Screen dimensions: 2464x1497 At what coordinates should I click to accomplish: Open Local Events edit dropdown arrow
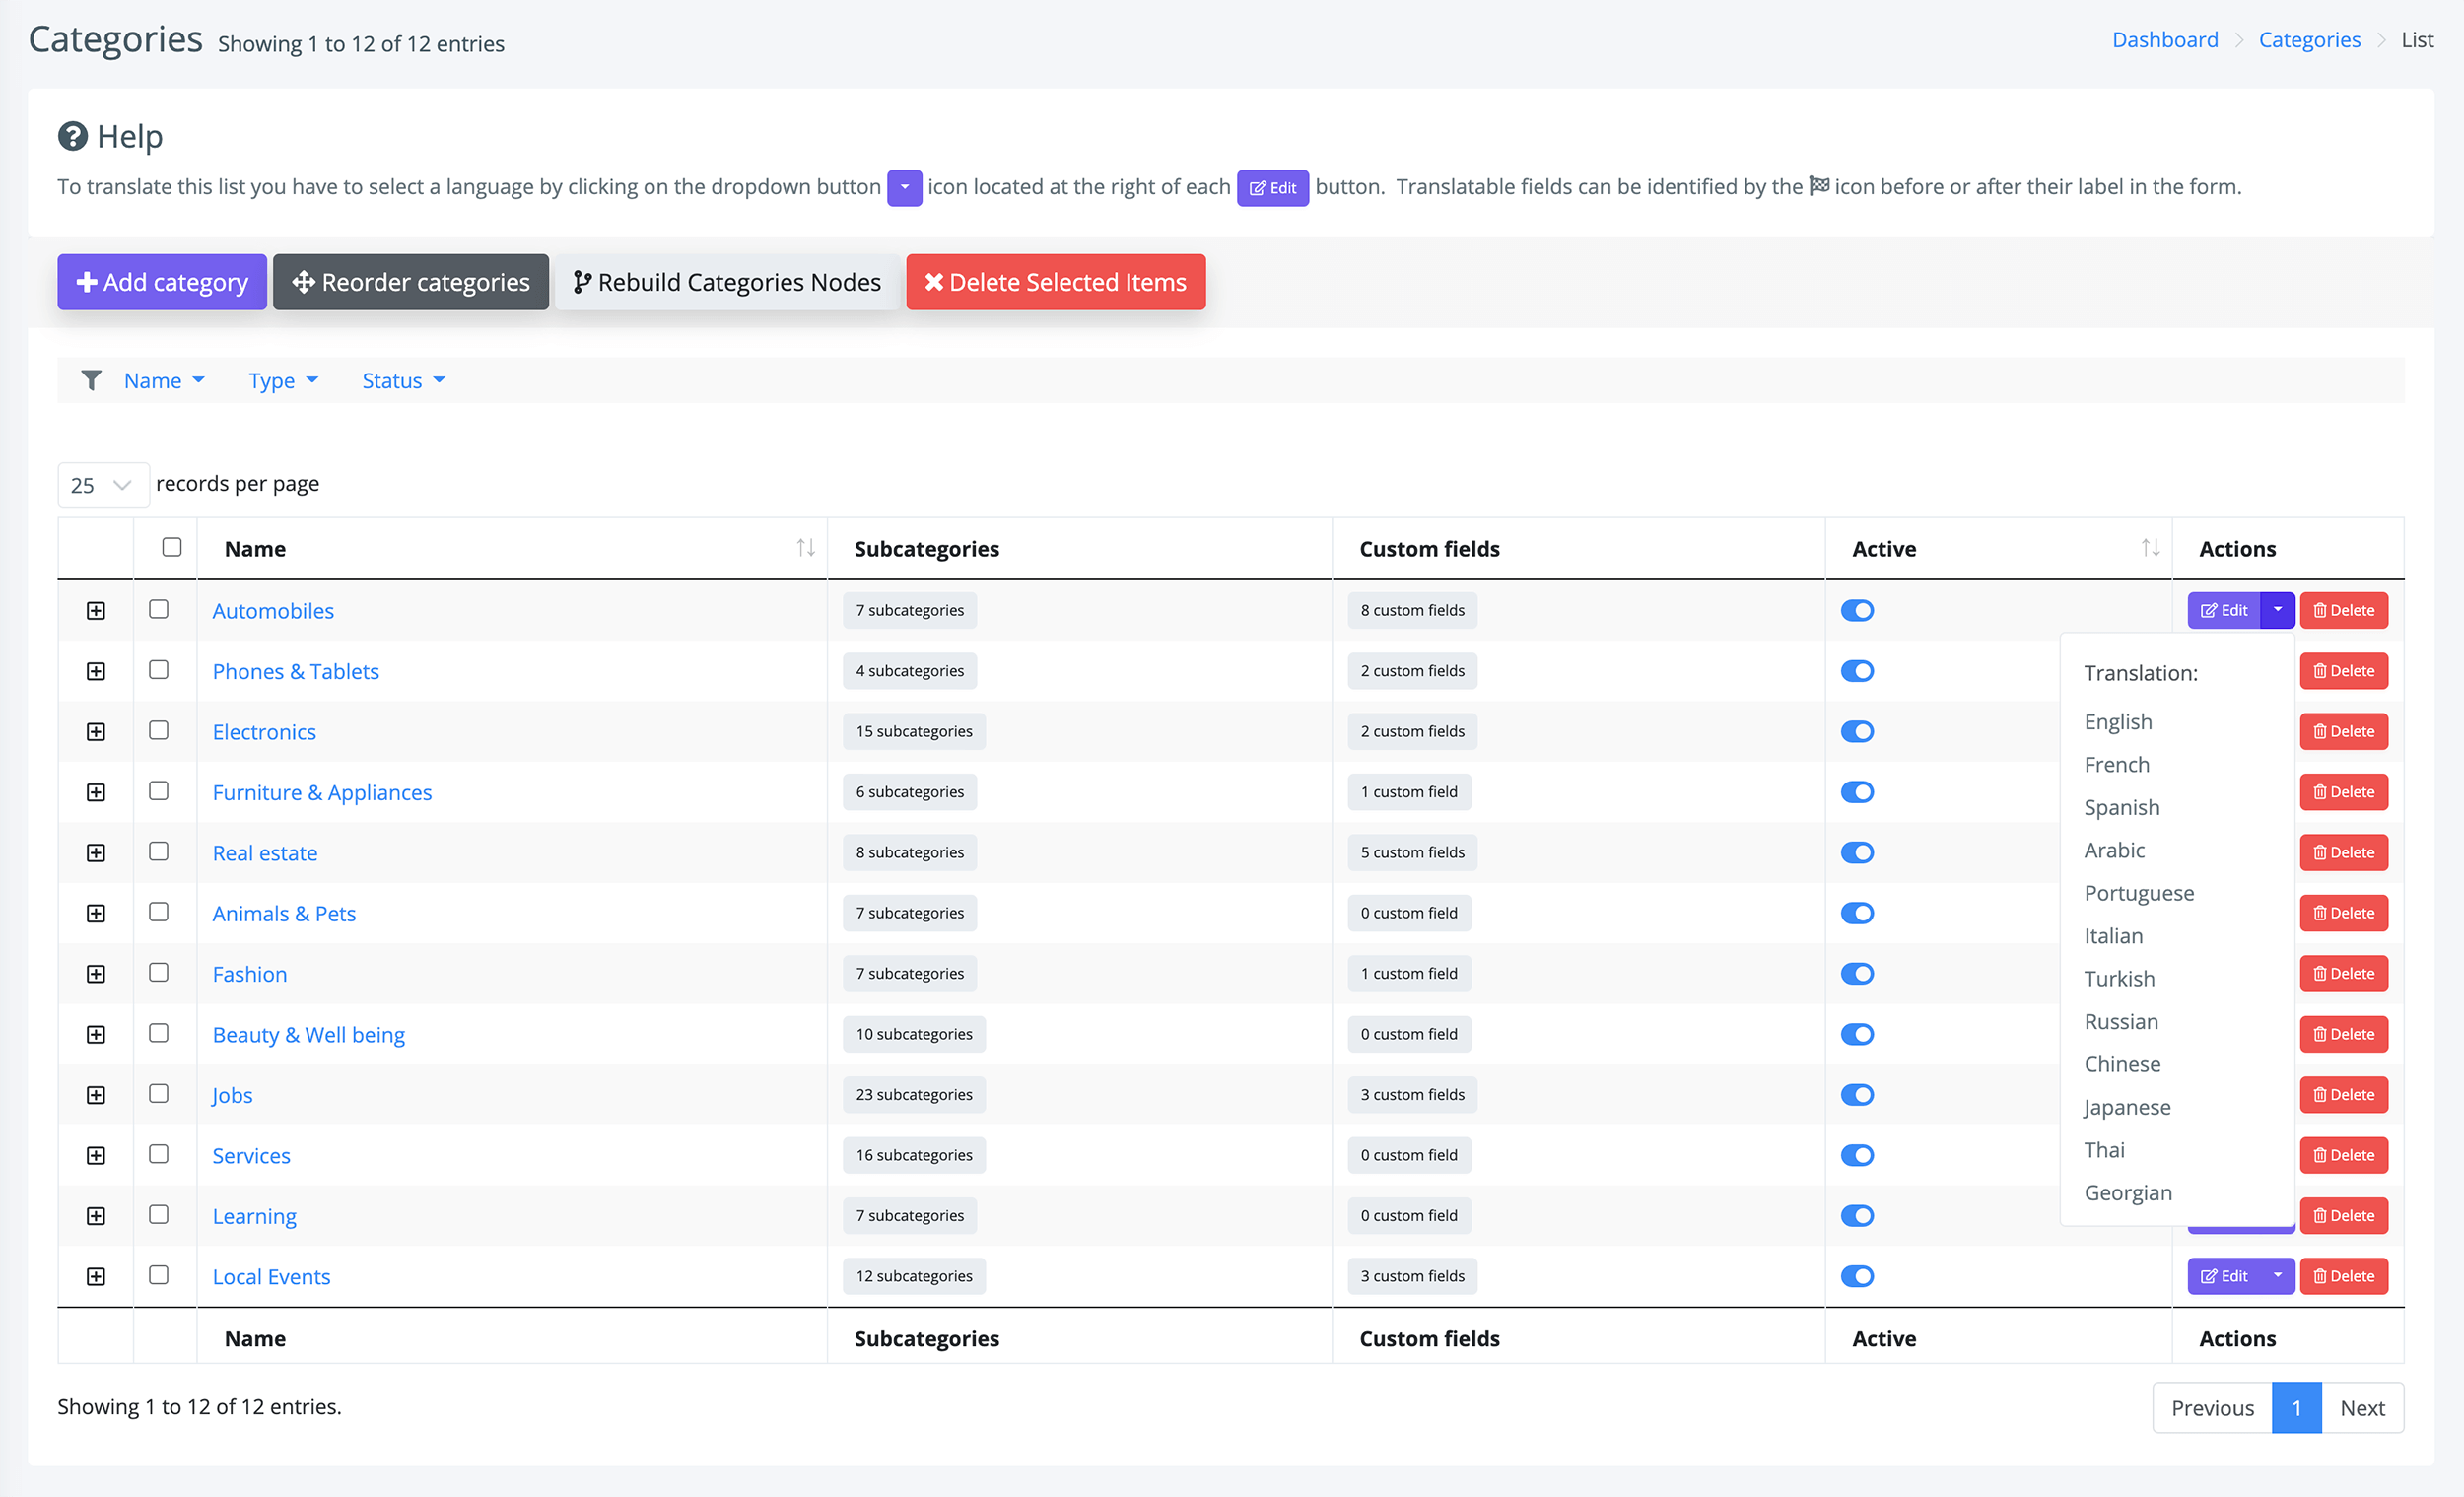pos(2277,1276)
